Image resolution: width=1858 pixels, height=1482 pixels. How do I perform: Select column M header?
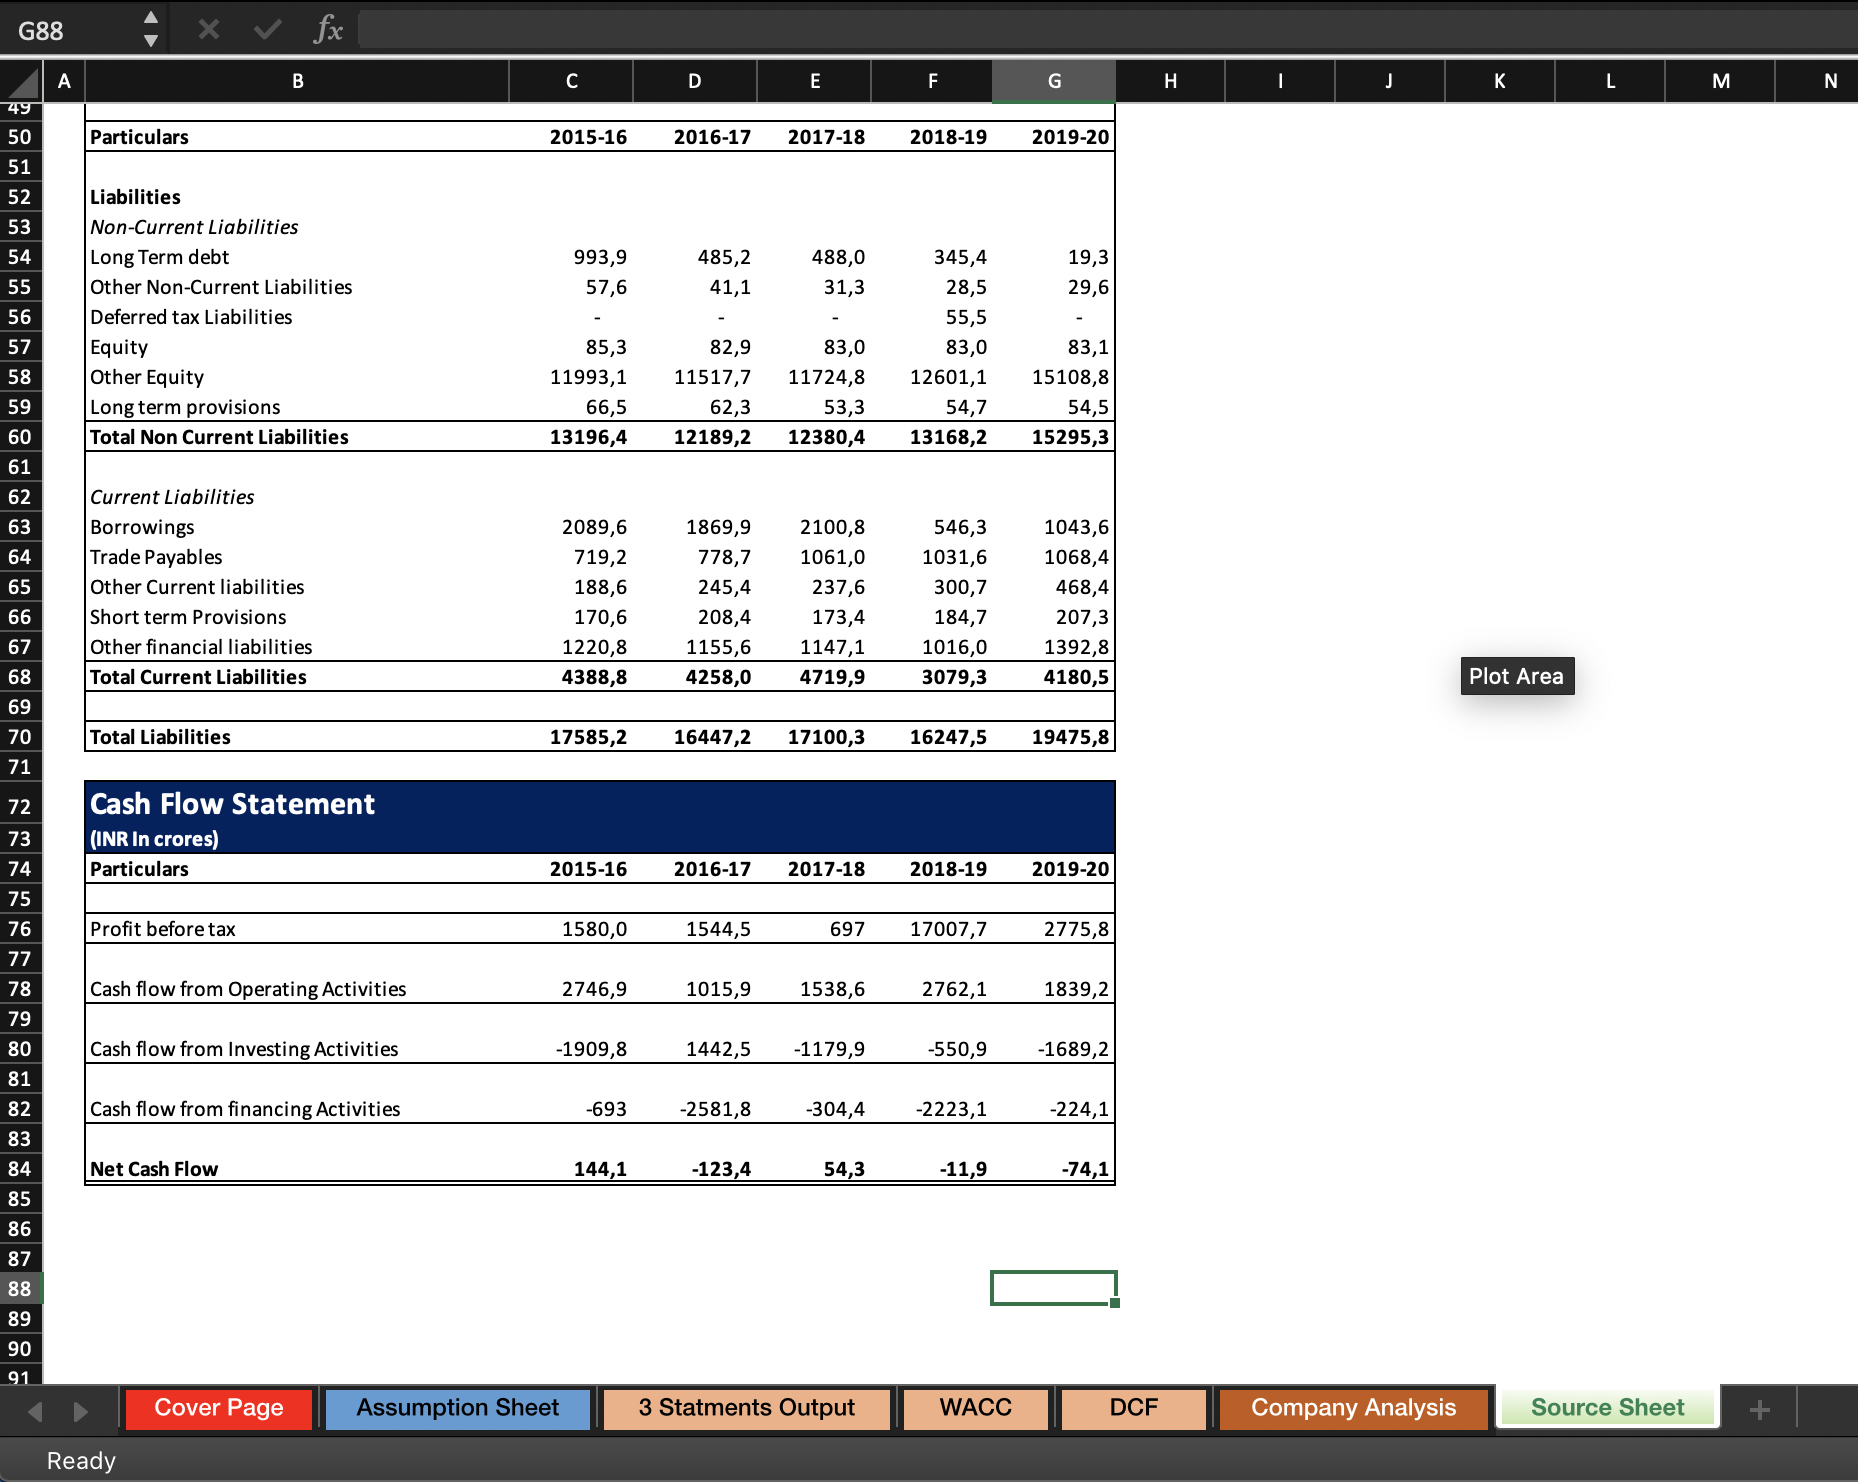point(1720,81)
